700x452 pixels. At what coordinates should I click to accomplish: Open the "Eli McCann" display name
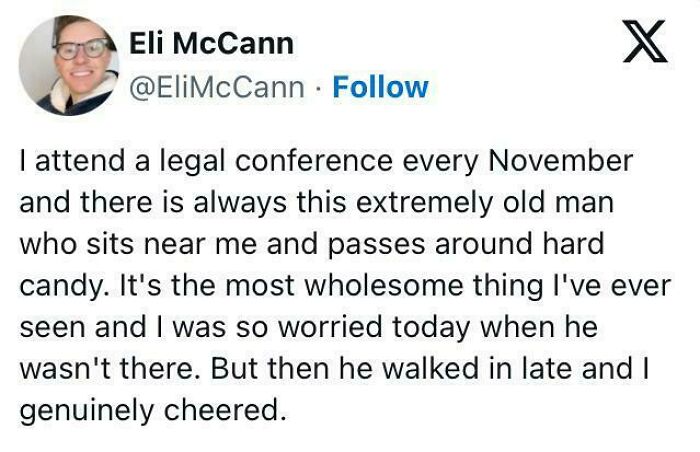[x=212, y=43]
